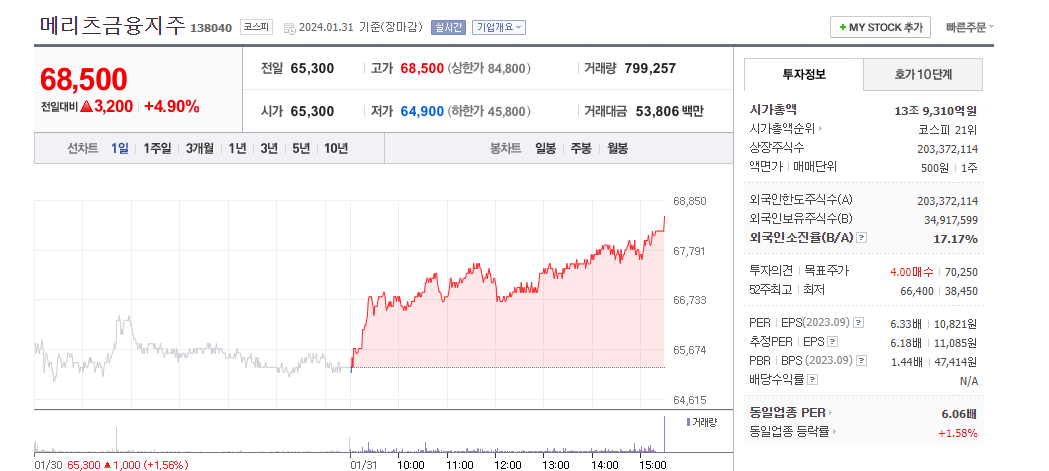This screenshot has height=471, width=1049.
Task: Click the 저가 value 64,900
Action: click(422, 111)
